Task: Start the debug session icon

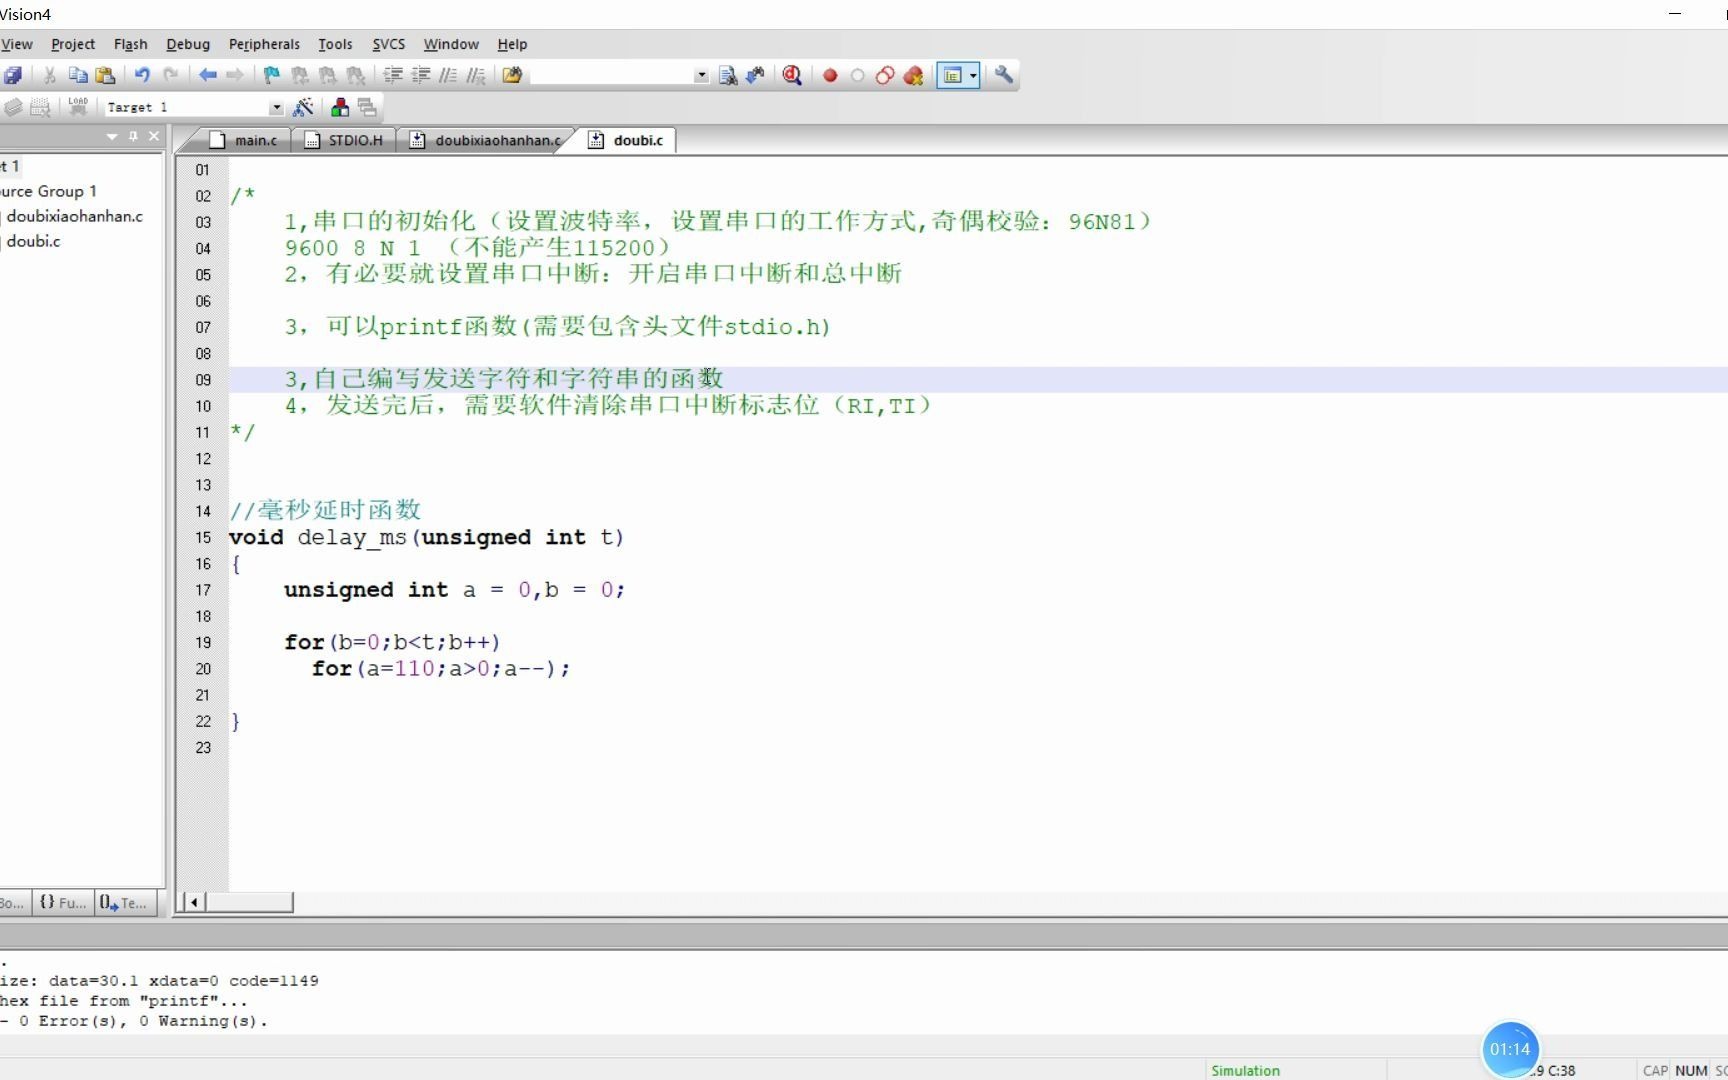Action: pos(792,75)
